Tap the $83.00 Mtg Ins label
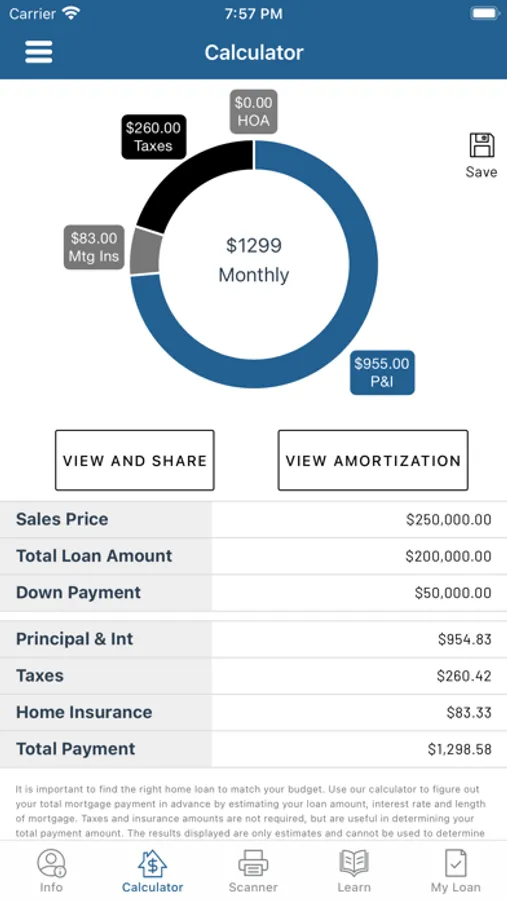Image resolution: width=507 pixels, height=900 pixels. click(94, 247)
